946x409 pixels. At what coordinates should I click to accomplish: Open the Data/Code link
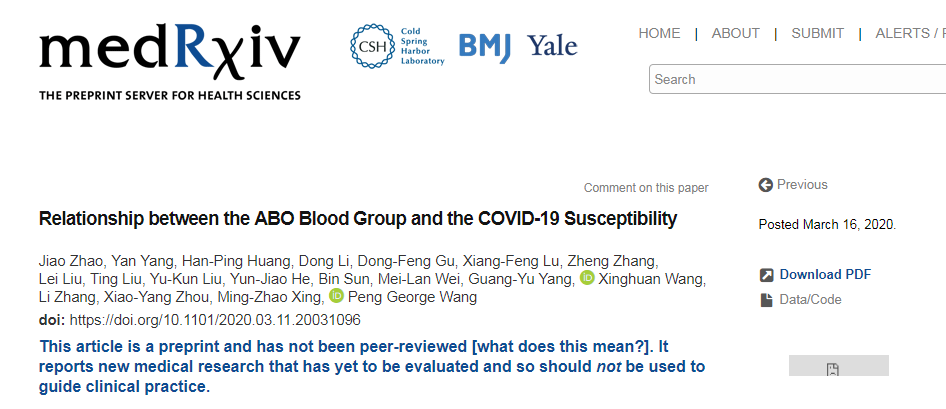(811, 300)
